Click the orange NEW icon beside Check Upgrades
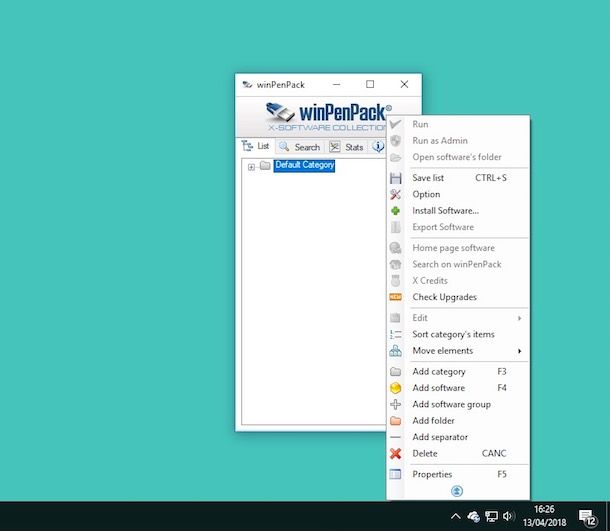The height and width of the screenshot is (531, 610). 395,297
